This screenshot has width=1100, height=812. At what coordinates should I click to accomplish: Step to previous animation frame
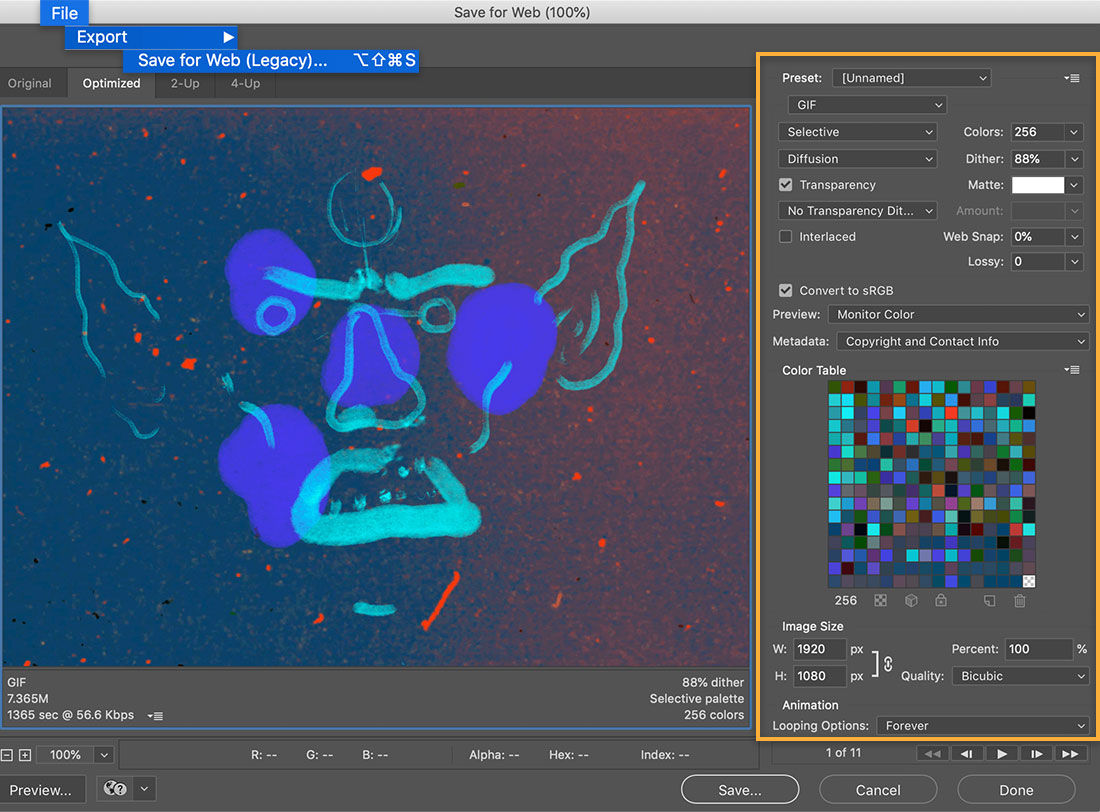point(967,754)
